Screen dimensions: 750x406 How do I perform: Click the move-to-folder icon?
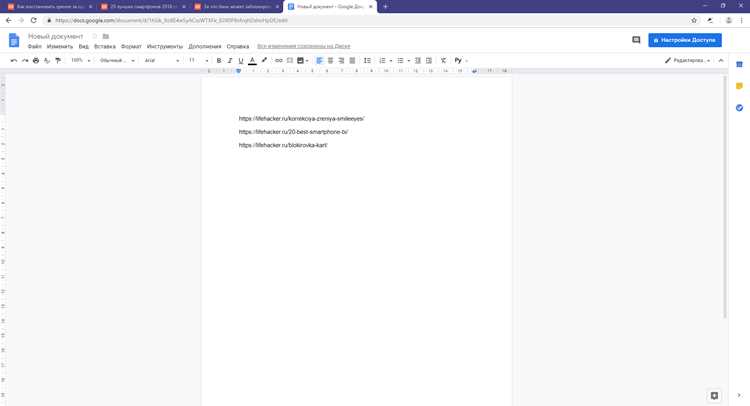tap(106, 36)
